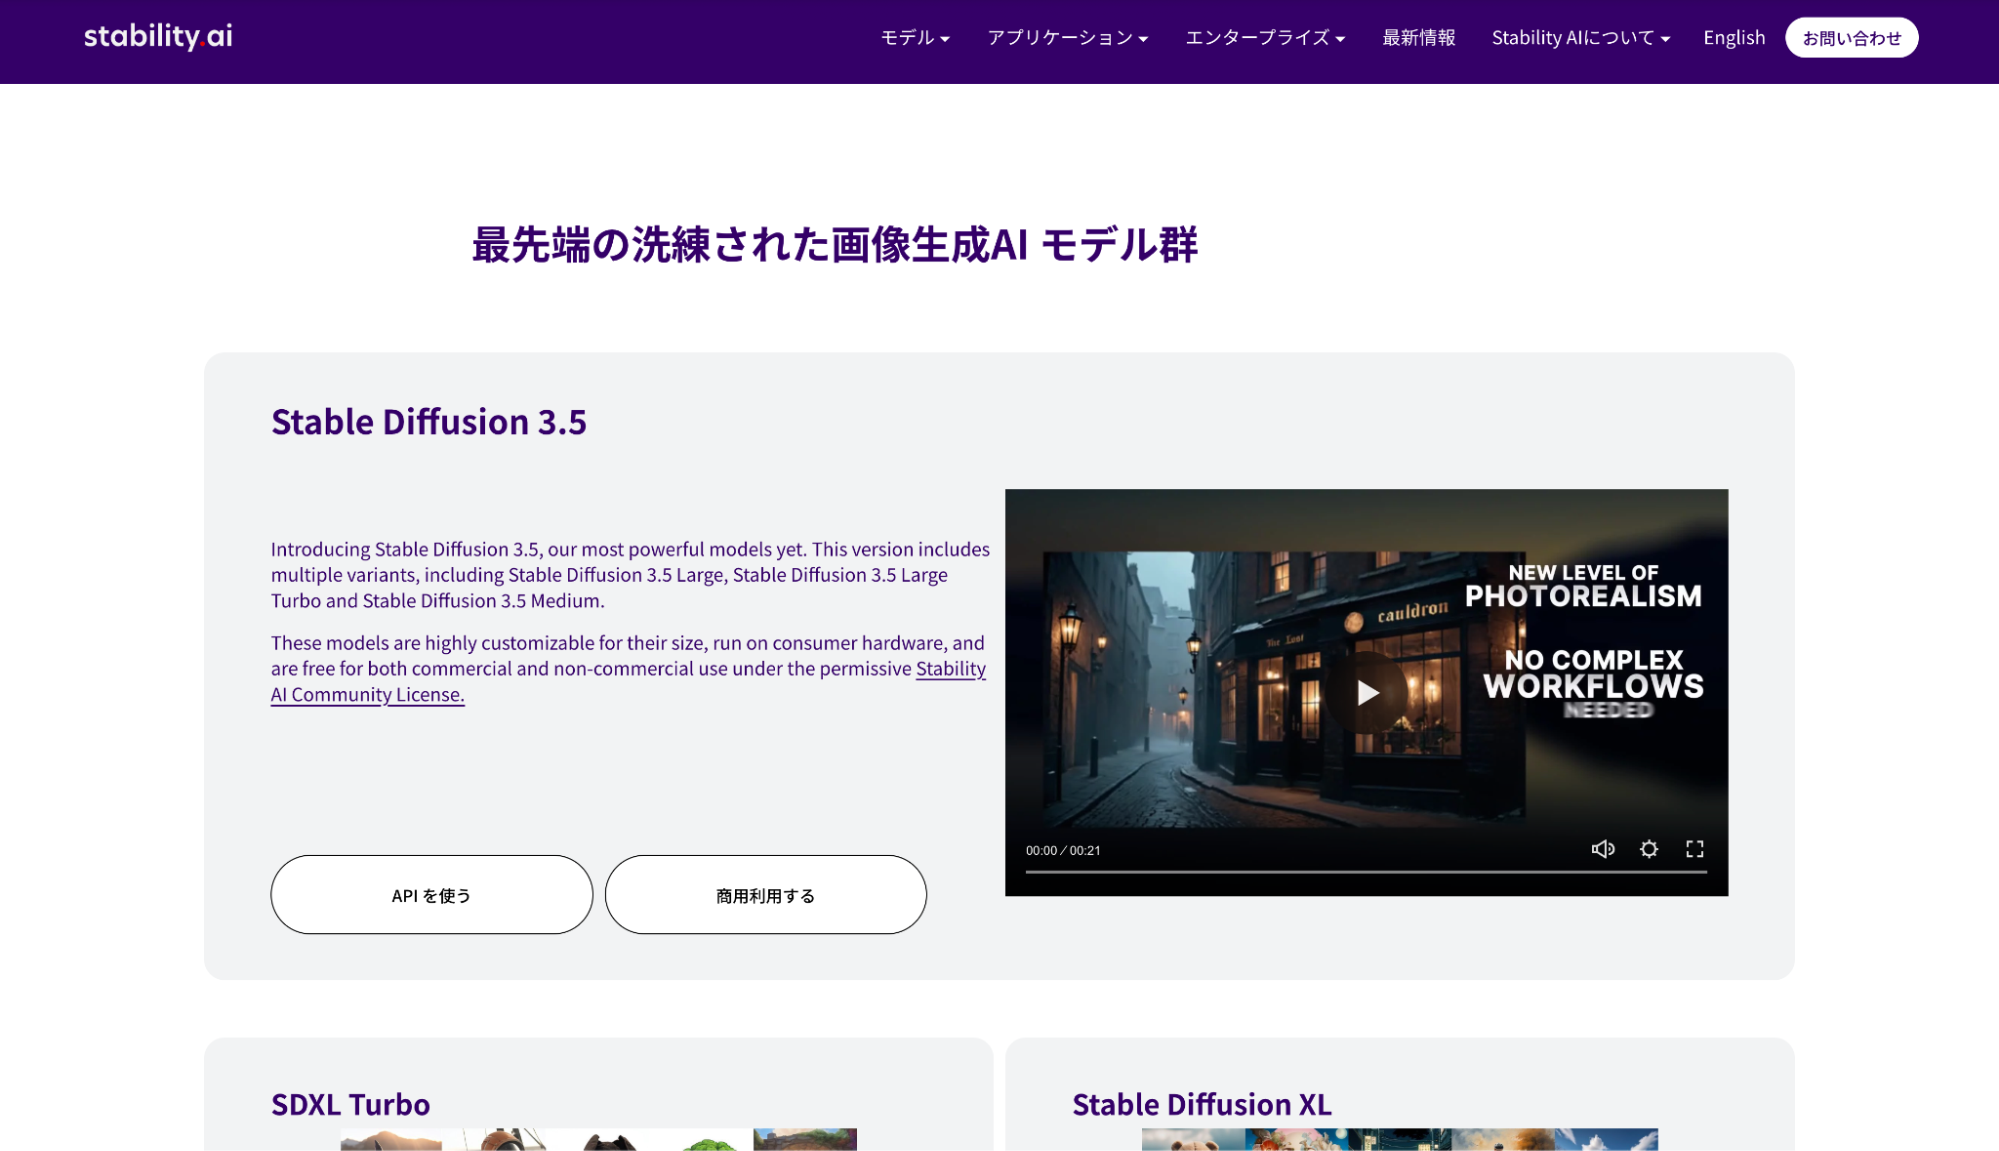Click the SDXL Turbo heading

coord(351,1104)
